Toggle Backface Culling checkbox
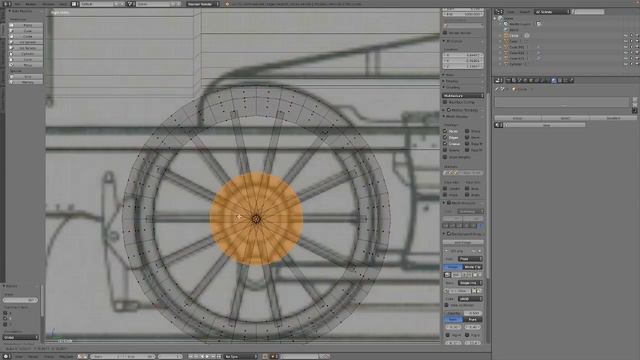The width and height of the screenshot is (640, 360). [x=445, y=102]
